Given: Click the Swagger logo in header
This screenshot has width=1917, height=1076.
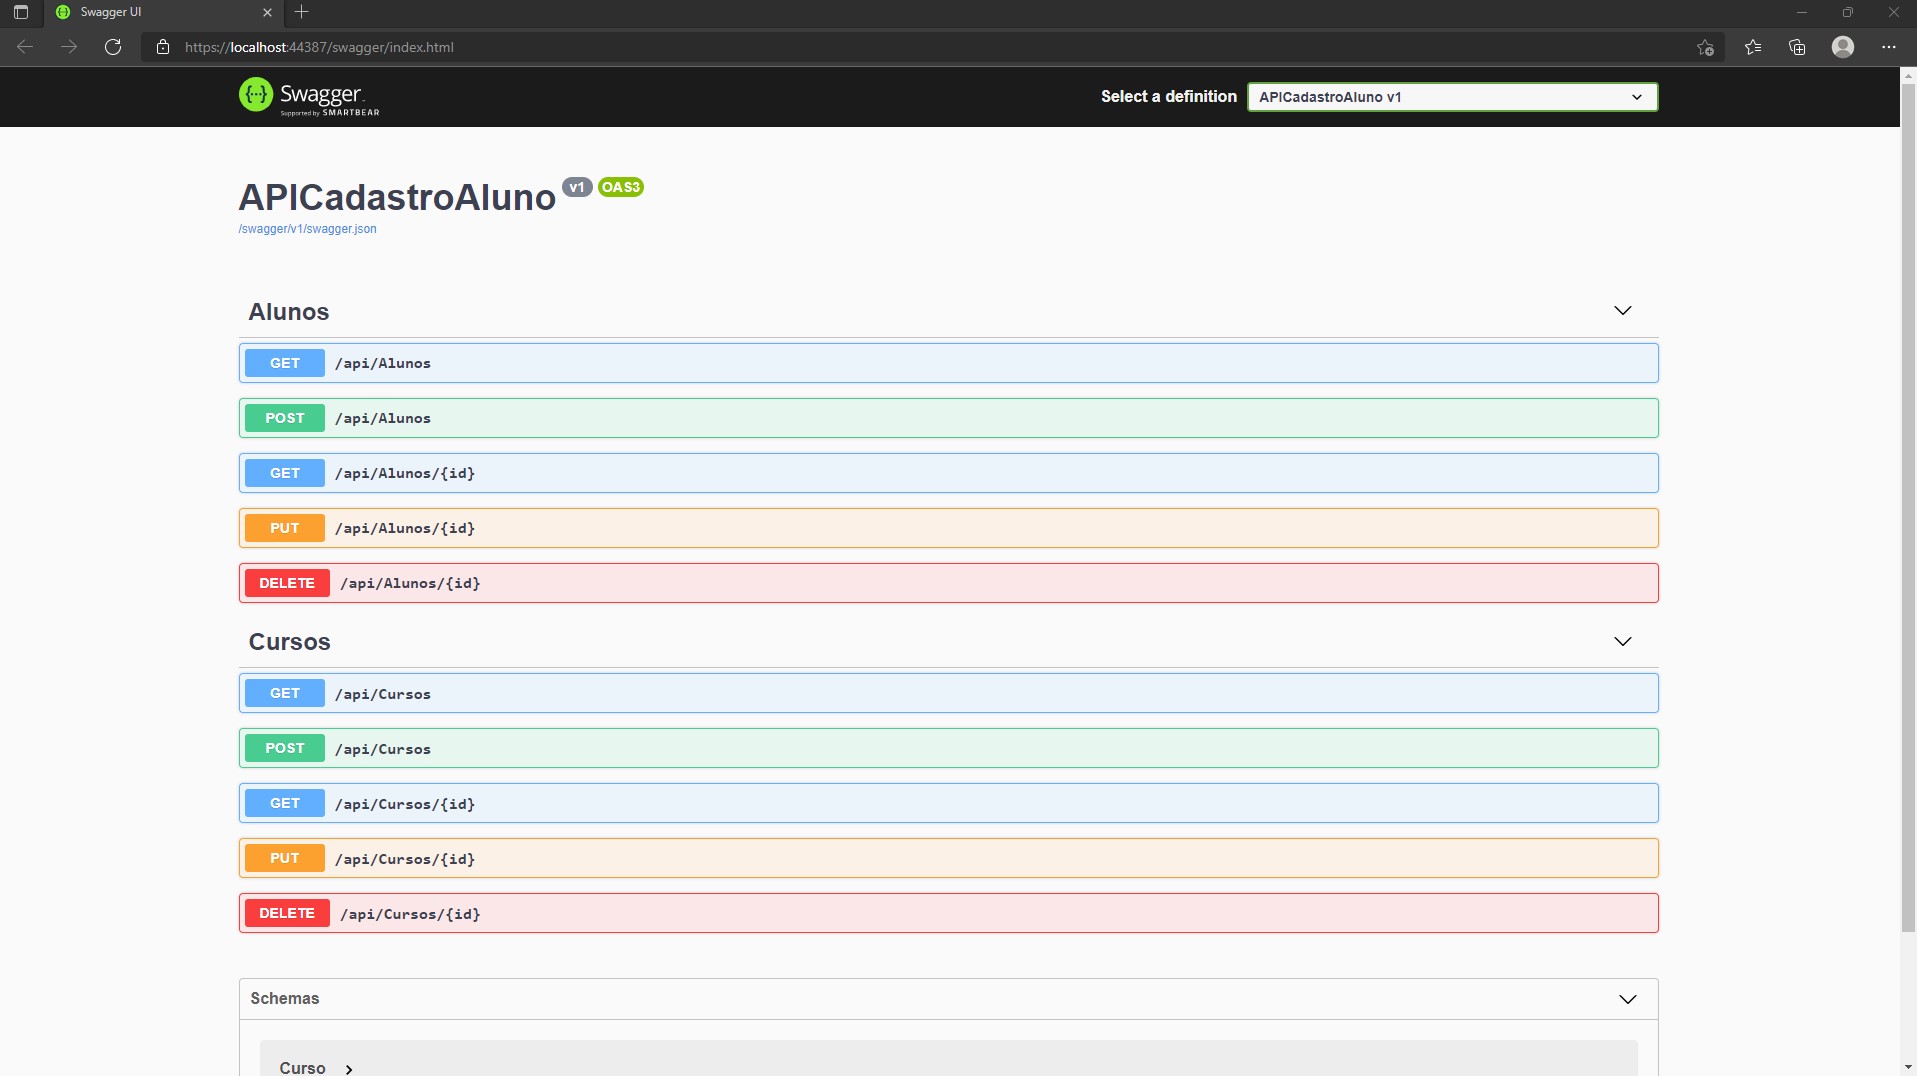Looking at the screenshot, I should [x=309, y=97].
